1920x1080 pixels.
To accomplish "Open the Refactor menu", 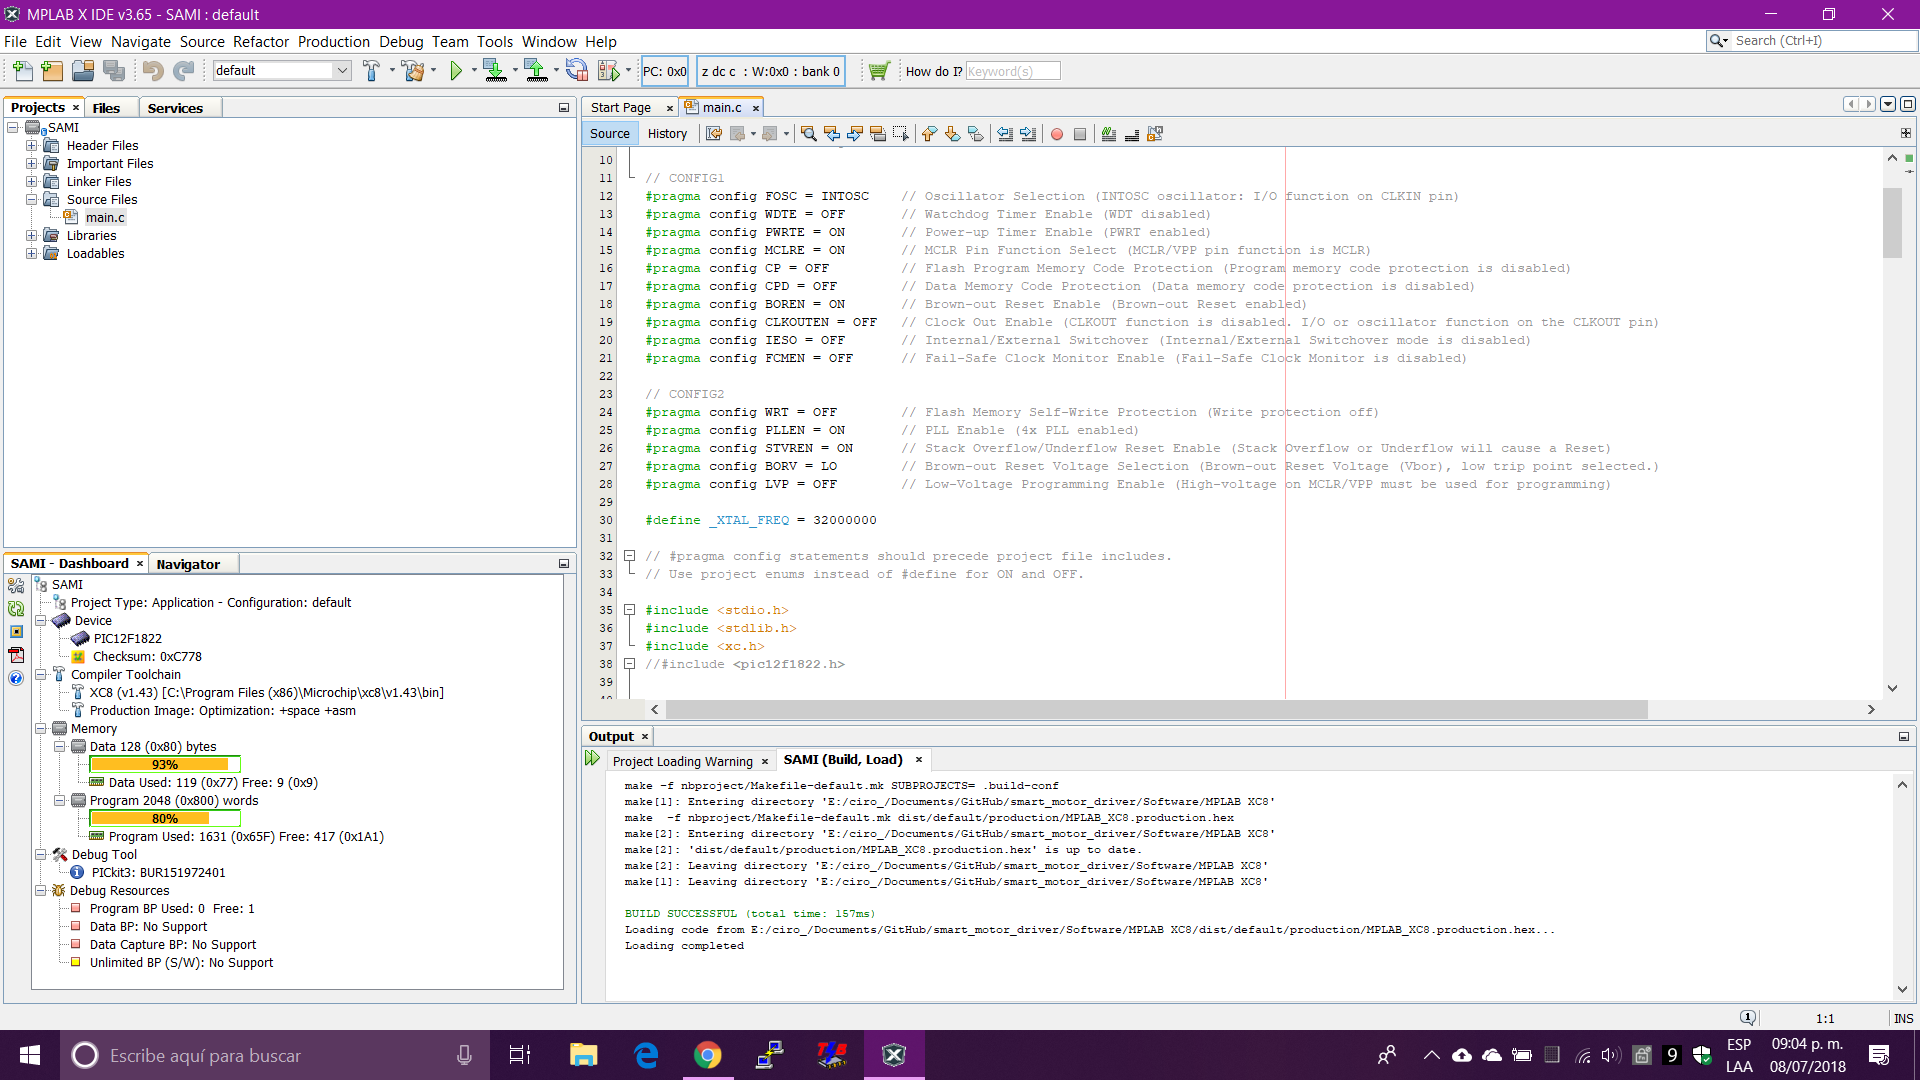I will (x=261, y=42).
